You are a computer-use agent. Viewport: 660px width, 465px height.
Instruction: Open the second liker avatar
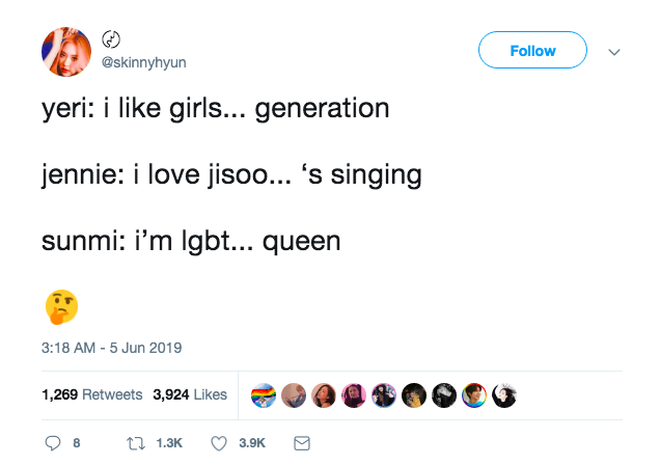pos(293,396)
